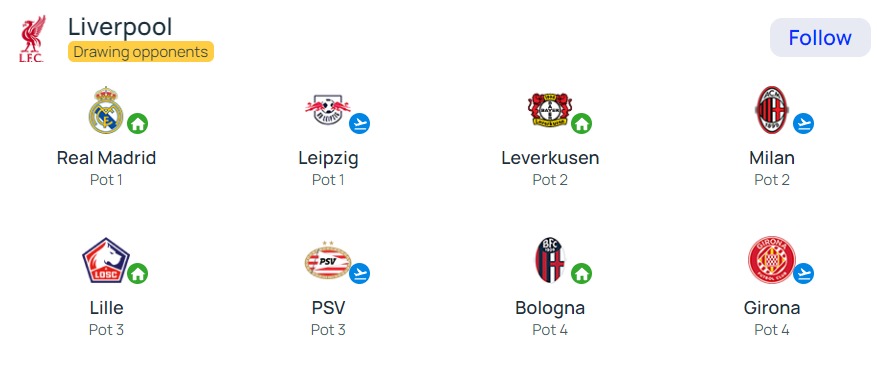Viewport: 877px width, 376px height.
Task: Click the away plane icon beside Milan
Action: pyautogui.click(x=804, y=124)
